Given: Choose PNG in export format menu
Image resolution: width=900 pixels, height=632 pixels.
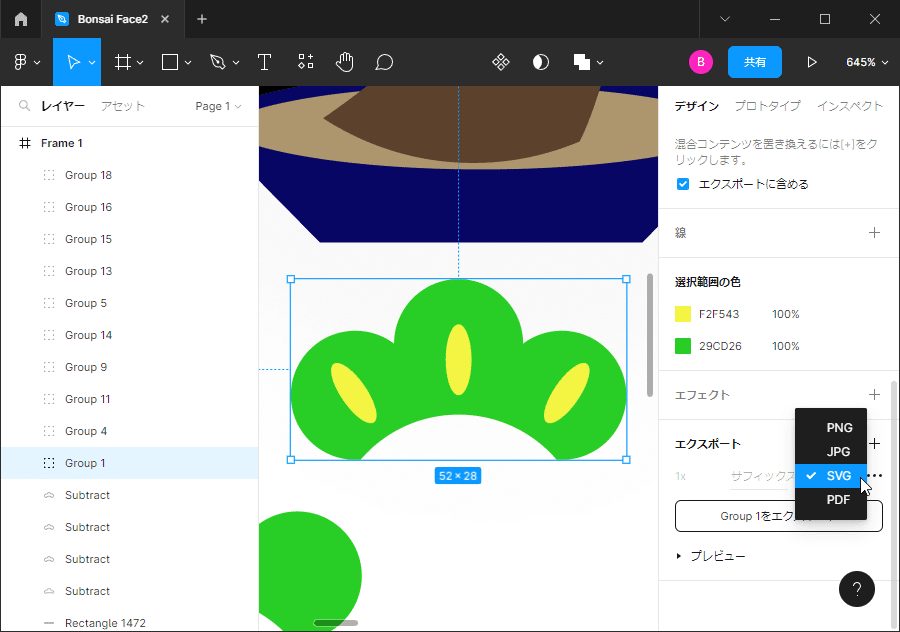Looking at the screenshot, I should [x=831, y=428].
